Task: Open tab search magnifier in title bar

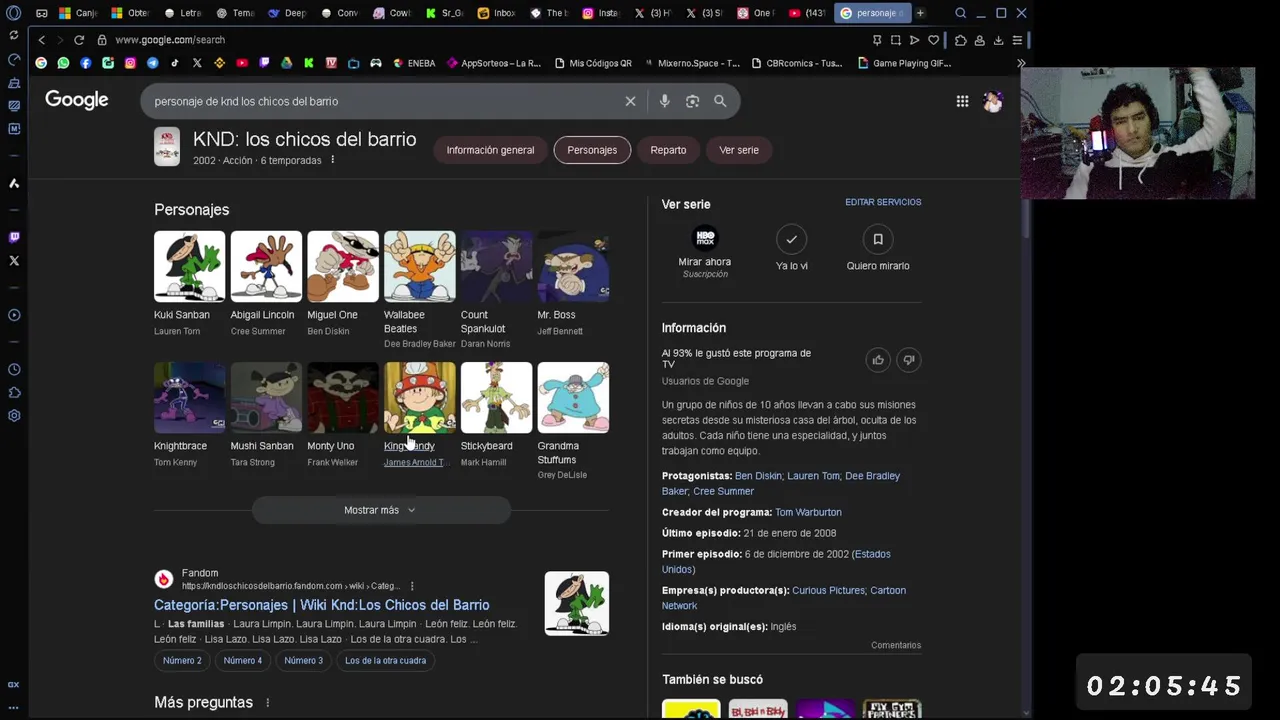Action: point(961,13)
